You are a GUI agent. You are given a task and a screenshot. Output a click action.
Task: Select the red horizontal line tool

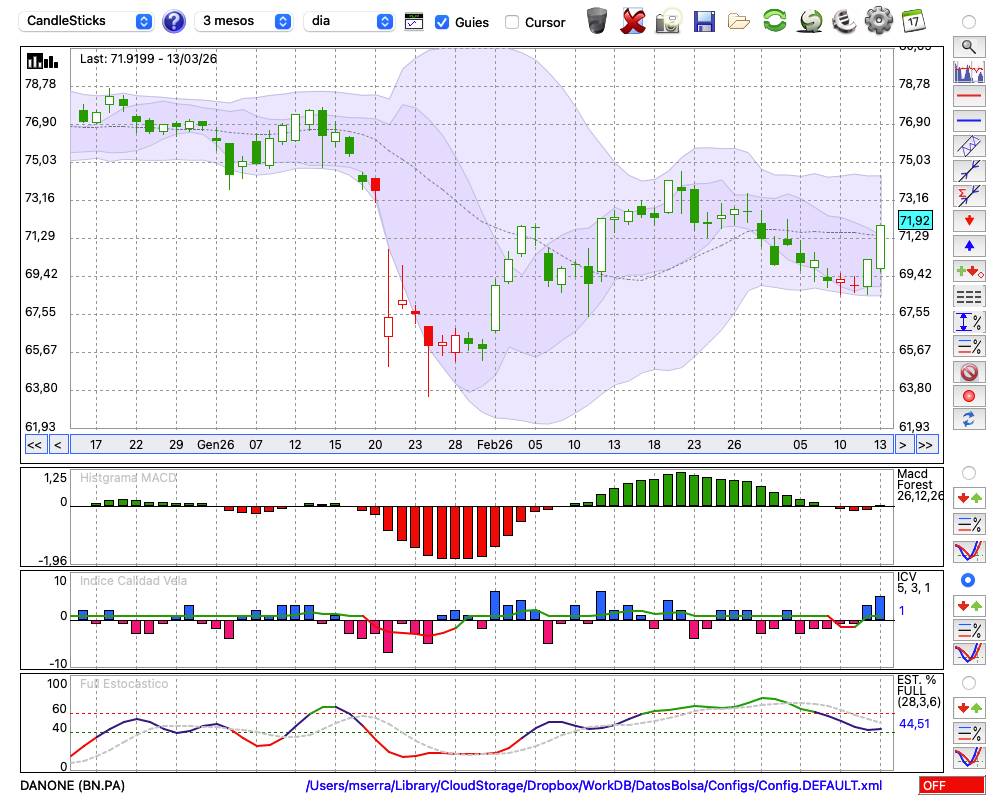click(x=968, y=97)
